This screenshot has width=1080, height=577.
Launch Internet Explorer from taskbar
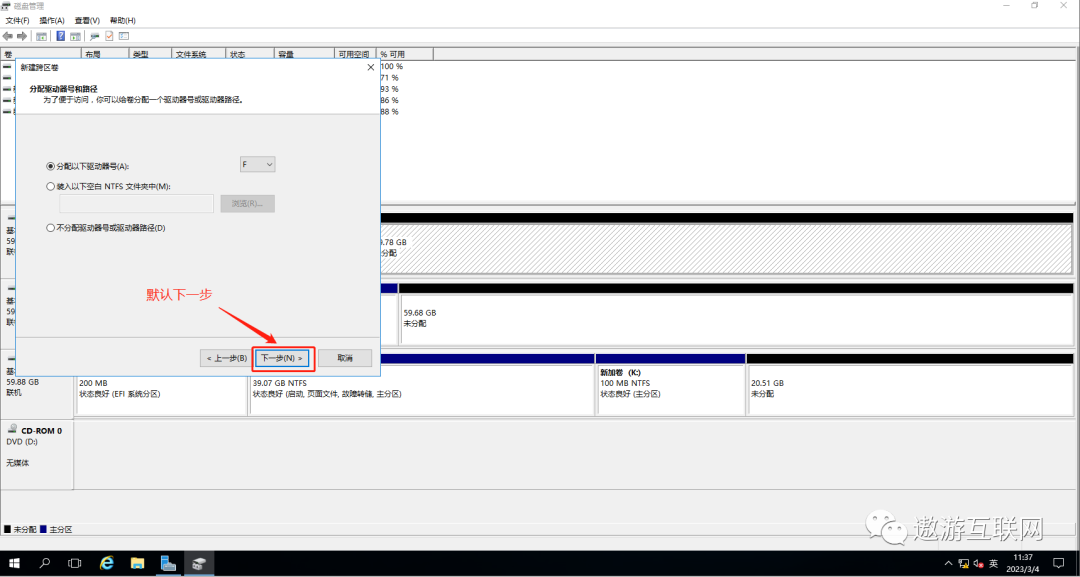click(107, 563)
